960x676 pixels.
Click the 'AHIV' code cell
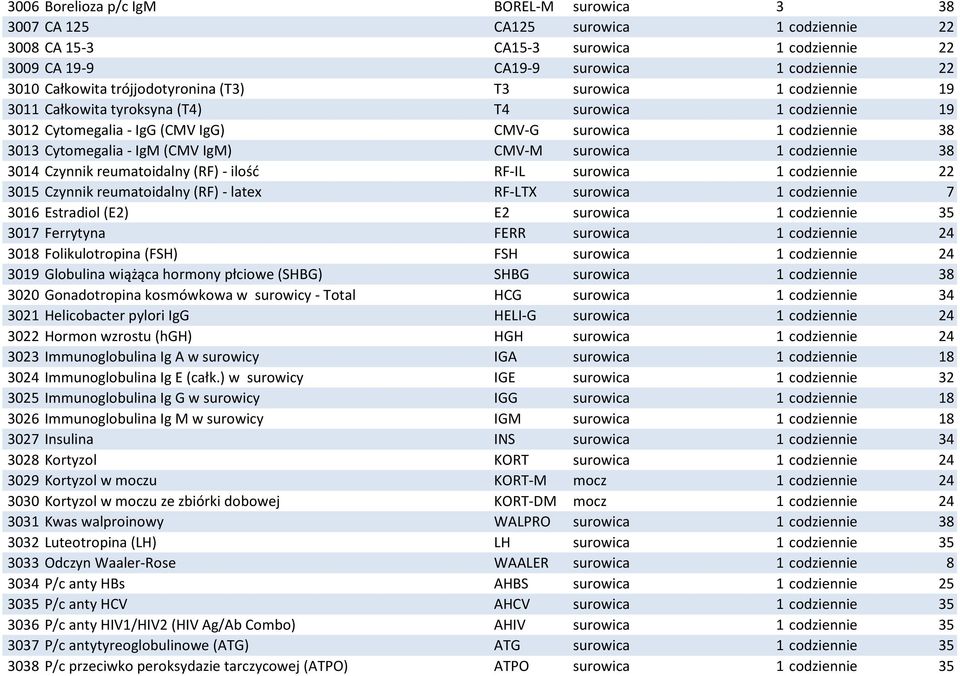point(509,625)
